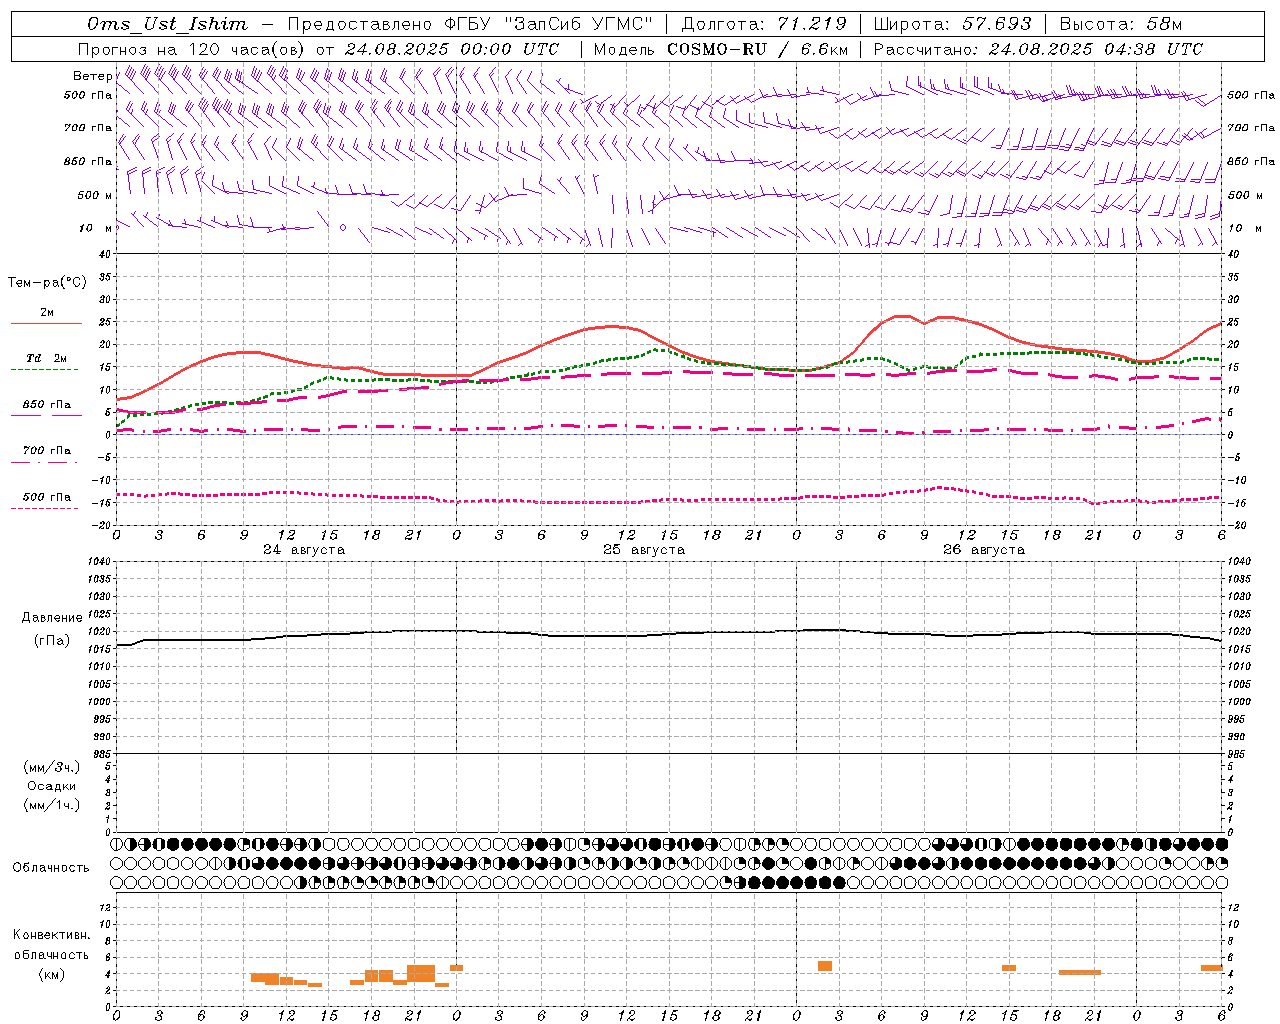
Task: Click the Рассчитано: 24.08.2025 04:38 UTC timestamp
Action: (x=1038, y=49)
